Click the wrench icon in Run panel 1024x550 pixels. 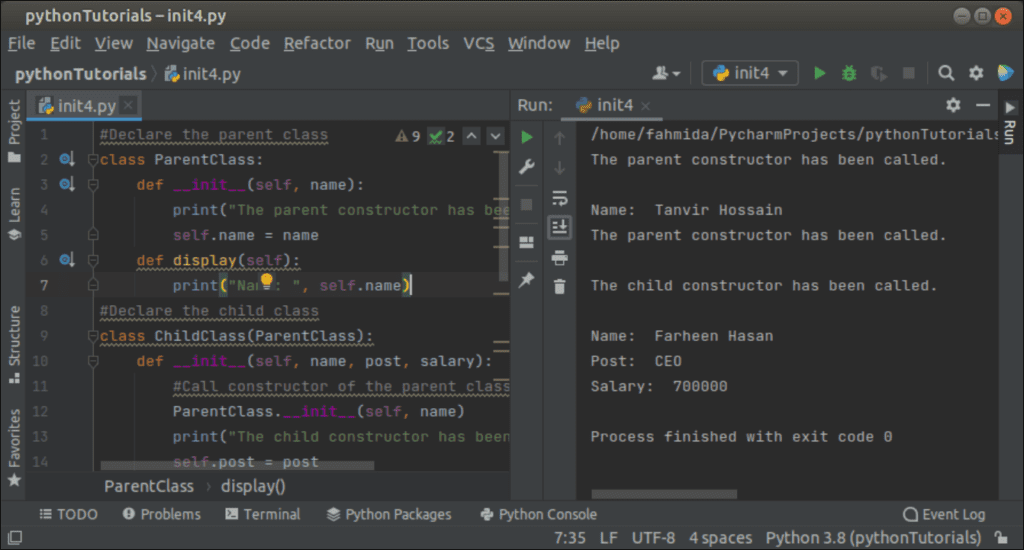click(x=527, y=167)
